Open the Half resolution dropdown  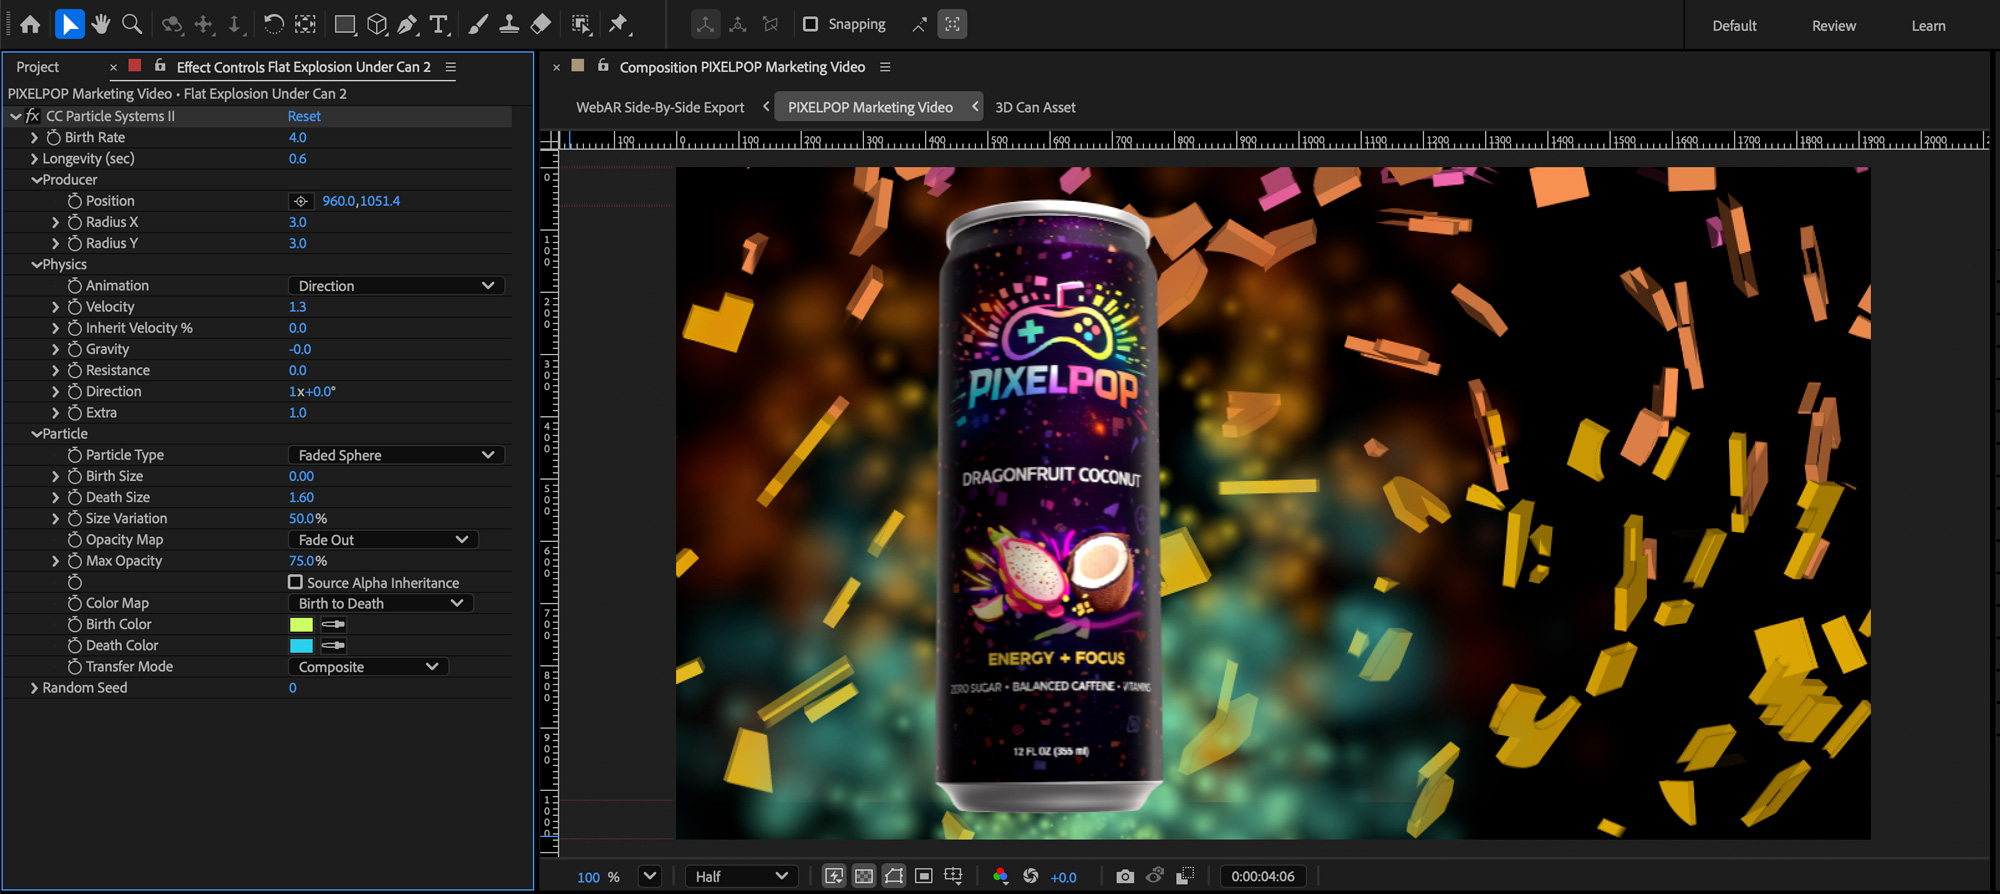741,877
